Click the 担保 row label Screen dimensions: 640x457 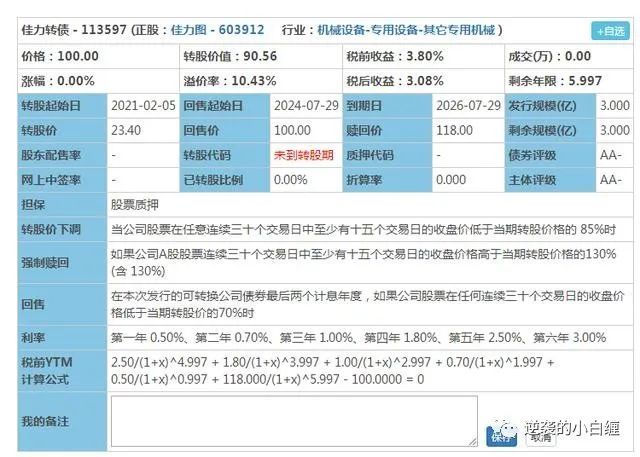coord(62,205)
